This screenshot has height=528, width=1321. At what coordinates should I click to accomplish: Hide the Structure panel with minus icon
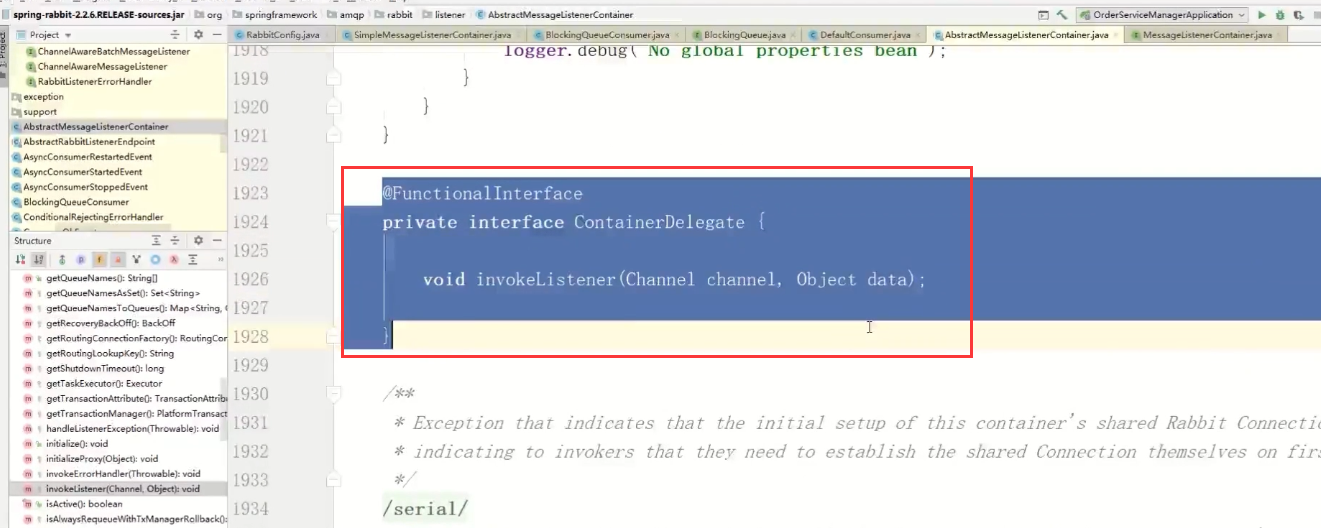pos(216,241)
